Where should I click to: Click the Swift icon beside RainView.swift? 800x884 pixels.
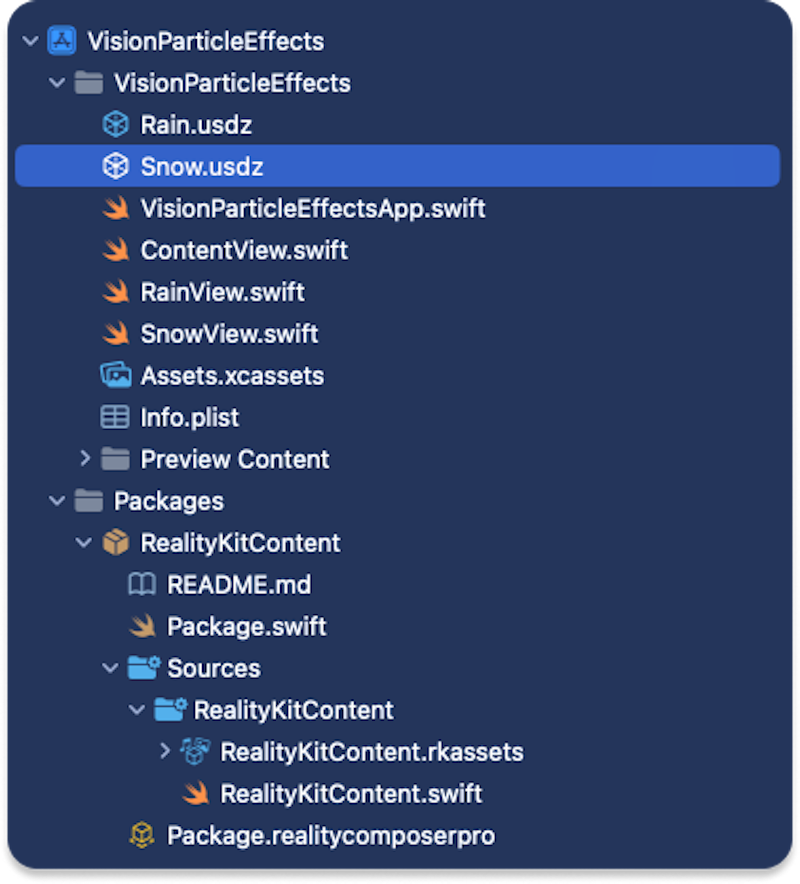tap(113, 292)
